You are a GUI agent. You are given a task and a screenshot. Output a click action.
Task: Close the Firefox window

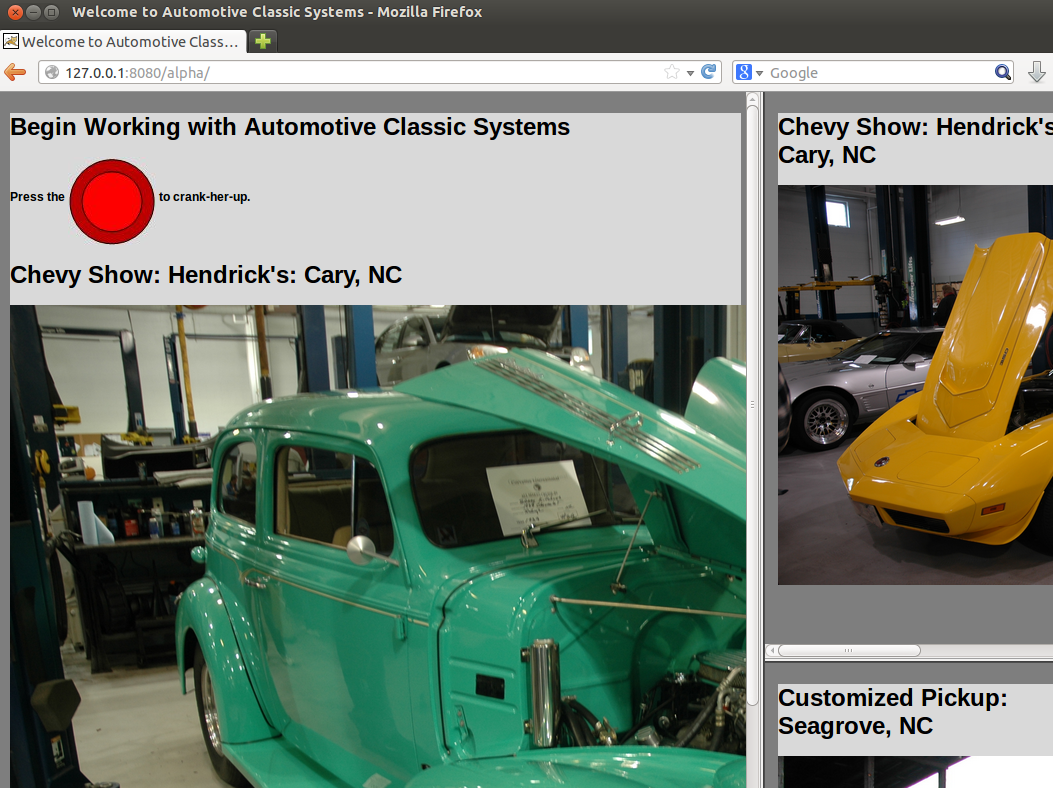(14, 12)
